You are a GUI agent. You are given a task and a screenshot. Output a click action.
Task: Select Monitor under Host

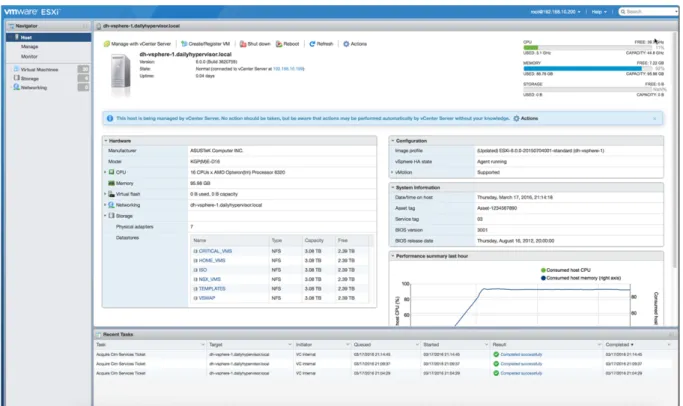29,57
